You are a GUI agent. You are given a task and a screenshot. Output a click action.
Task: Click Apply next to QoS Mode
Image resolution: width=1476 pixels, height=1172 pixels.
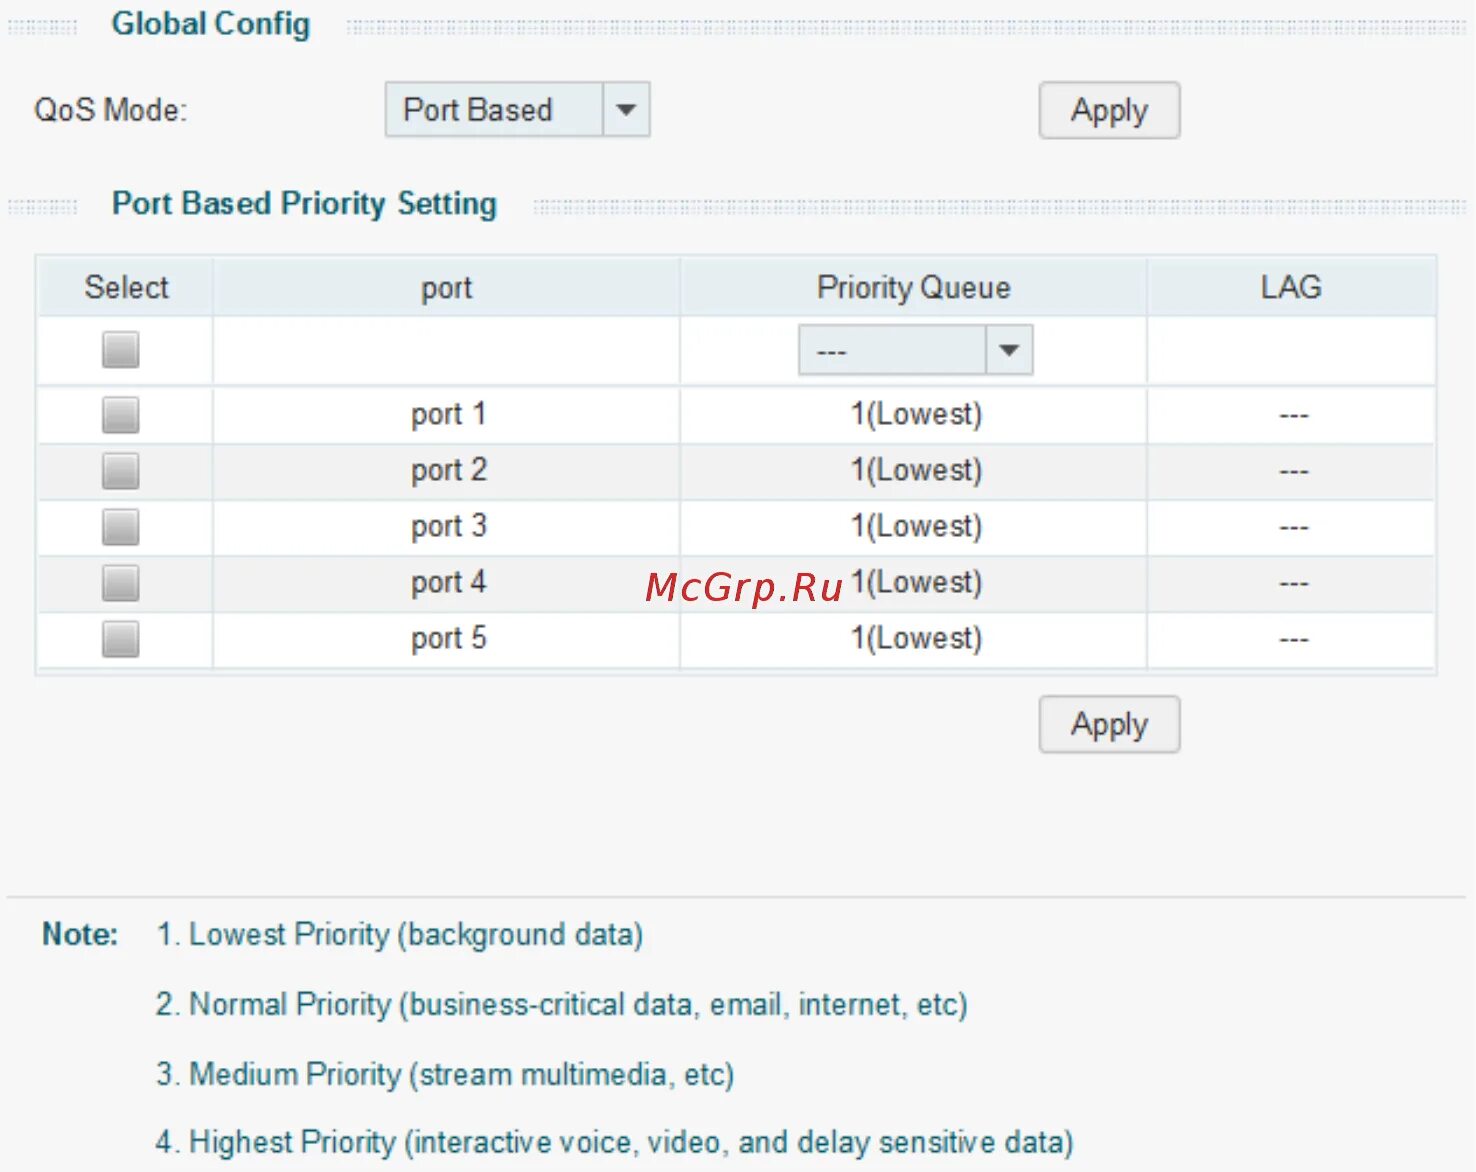pyautogui.click(x=1109, y=110)
